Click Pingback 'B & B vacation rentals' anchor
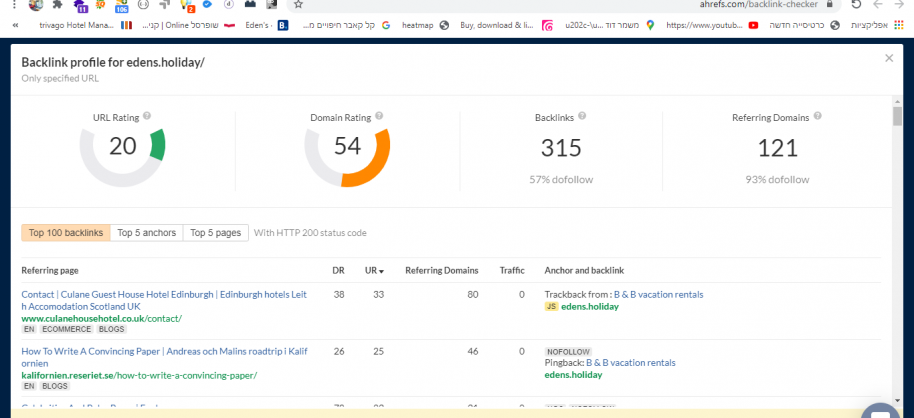Image resolution: width=914 pixels, height=418 pixels. point(631,363)
